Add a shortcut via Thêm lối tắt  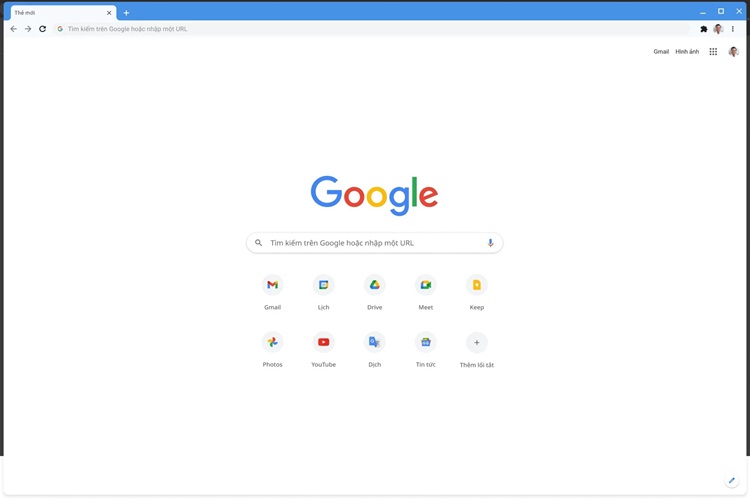click(x=477, y=349)
